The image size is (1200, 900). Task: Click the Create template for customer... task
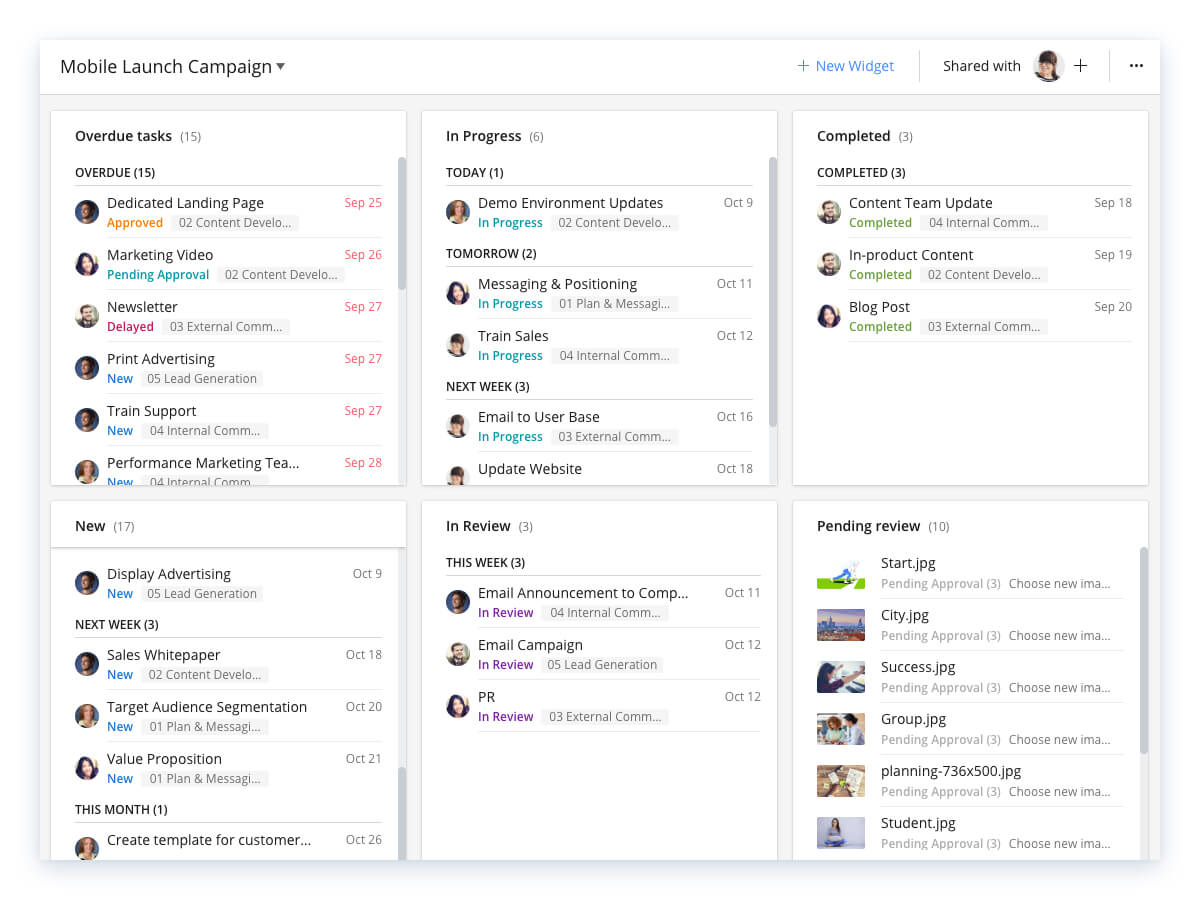point(209,840)
